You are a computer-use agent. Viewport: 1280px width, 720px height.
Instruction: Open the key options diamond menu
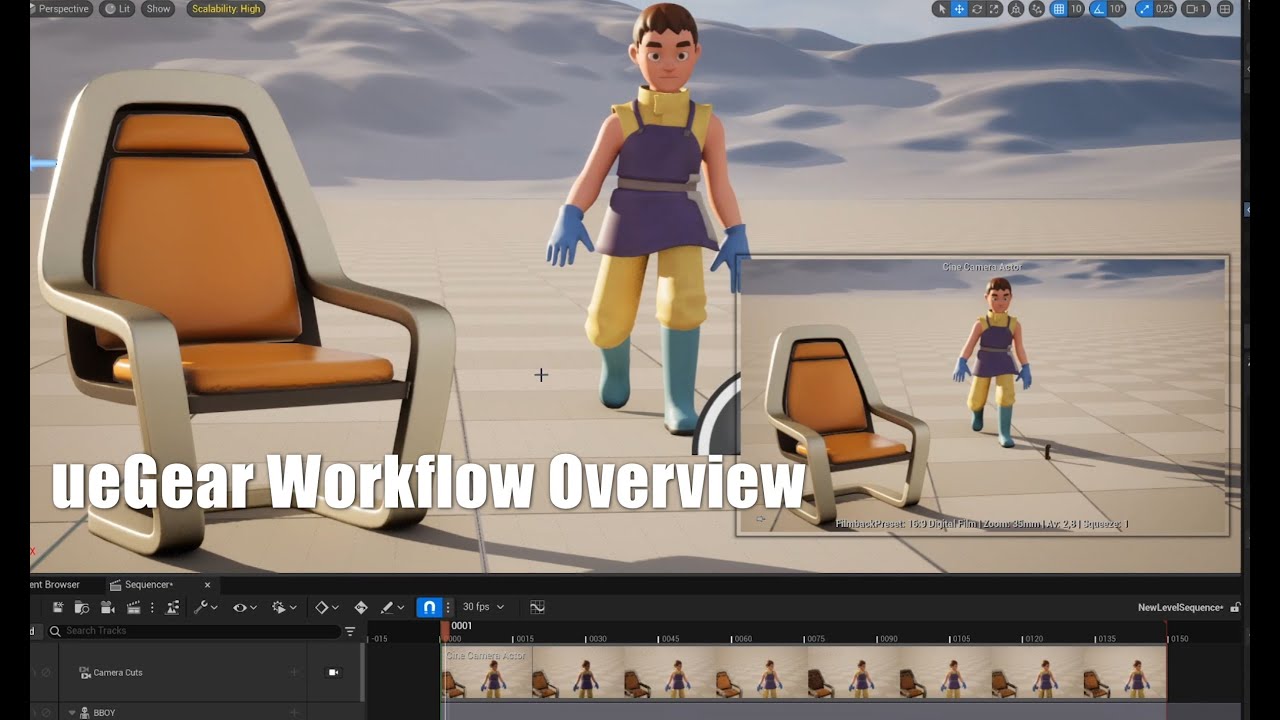(327, 607)
